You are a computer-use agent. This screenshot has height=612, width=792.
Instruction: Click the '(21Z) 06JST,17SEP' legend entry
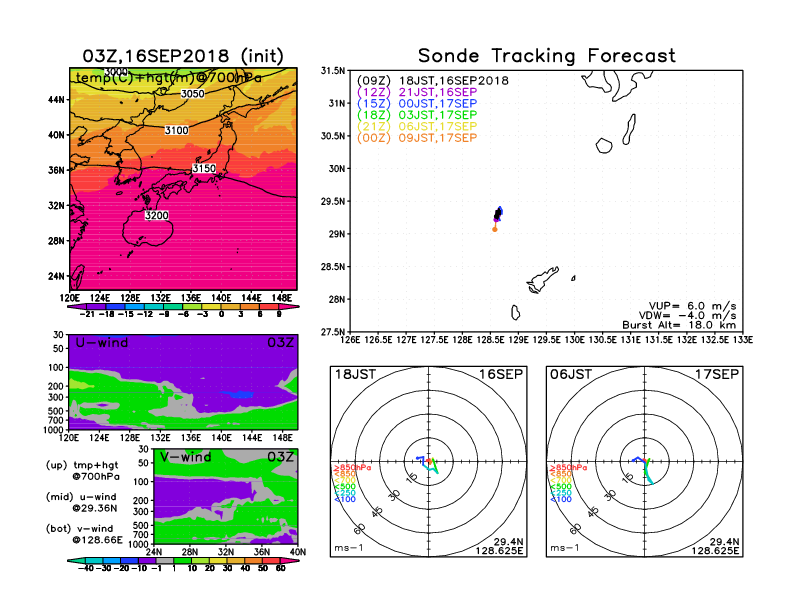click(x=417, y=127)
